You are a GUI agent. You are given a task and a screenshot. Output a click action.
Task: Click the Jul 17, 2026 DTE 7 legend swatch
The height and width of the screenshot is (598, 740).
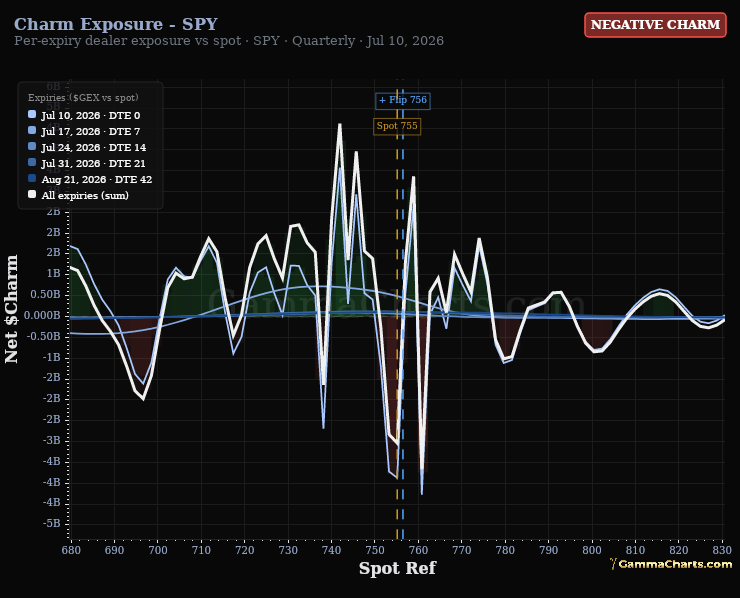pyautogui.click(x=32, y=130)
